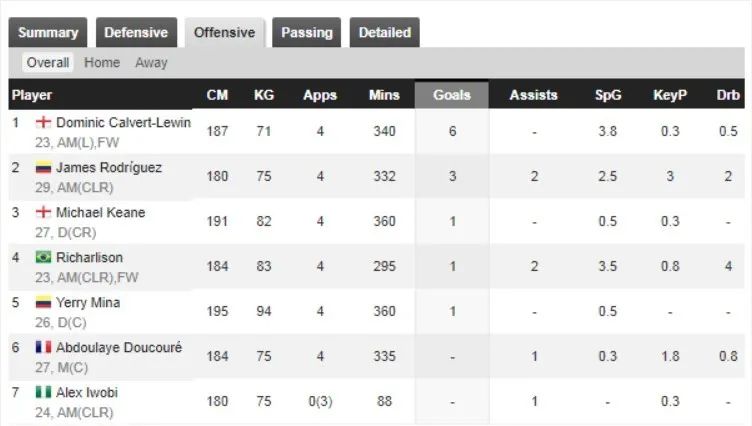Image resolution: width=752 pixels, height=426 pixels.
Task: Open Dominic Calvert-Lewin player link
Action: pyautogui.click(x=123, y=122)
